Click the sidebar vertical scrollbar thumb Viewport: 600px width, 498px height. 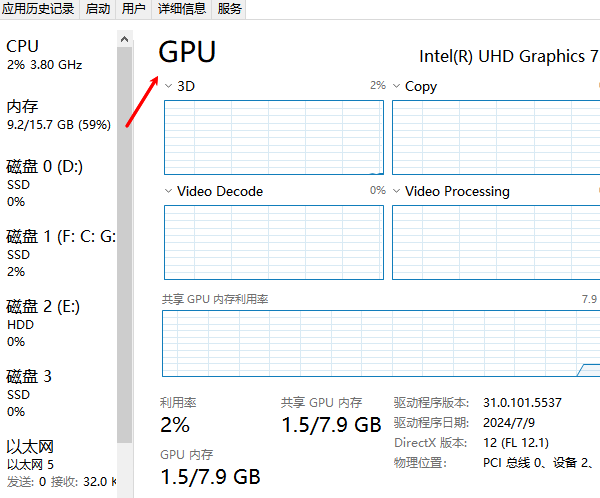pyautogui.click(x=125, y=250)
